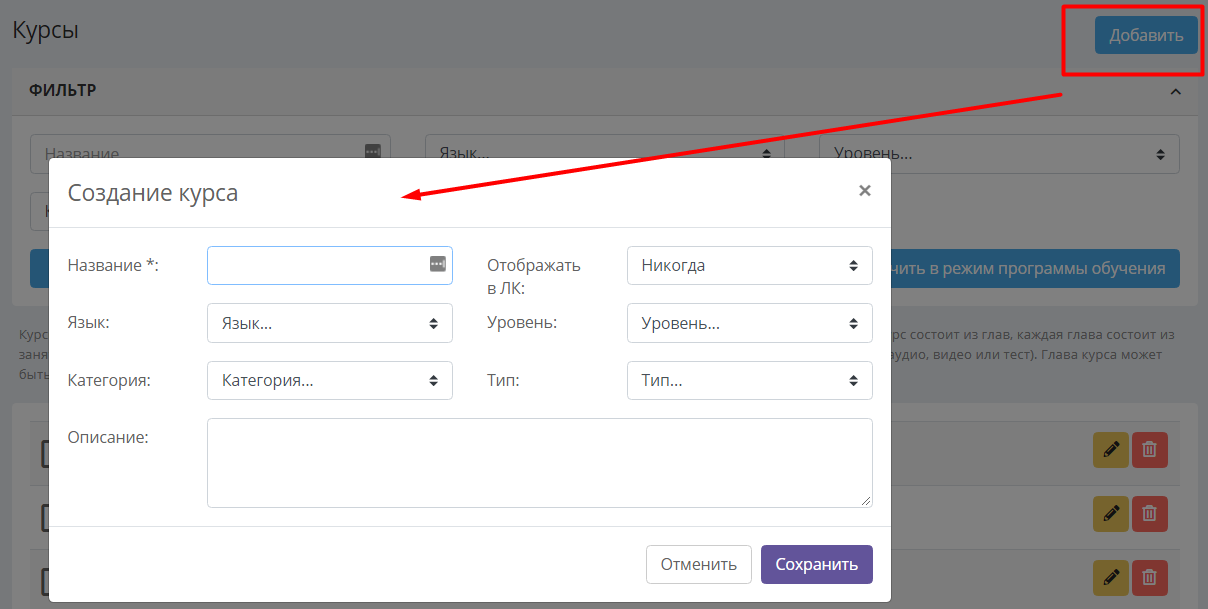Image resolution: width=1208 pixels, height=609 pixels.
Task: Open the Тип dropdown in the dialog
Action: (750, 380)
